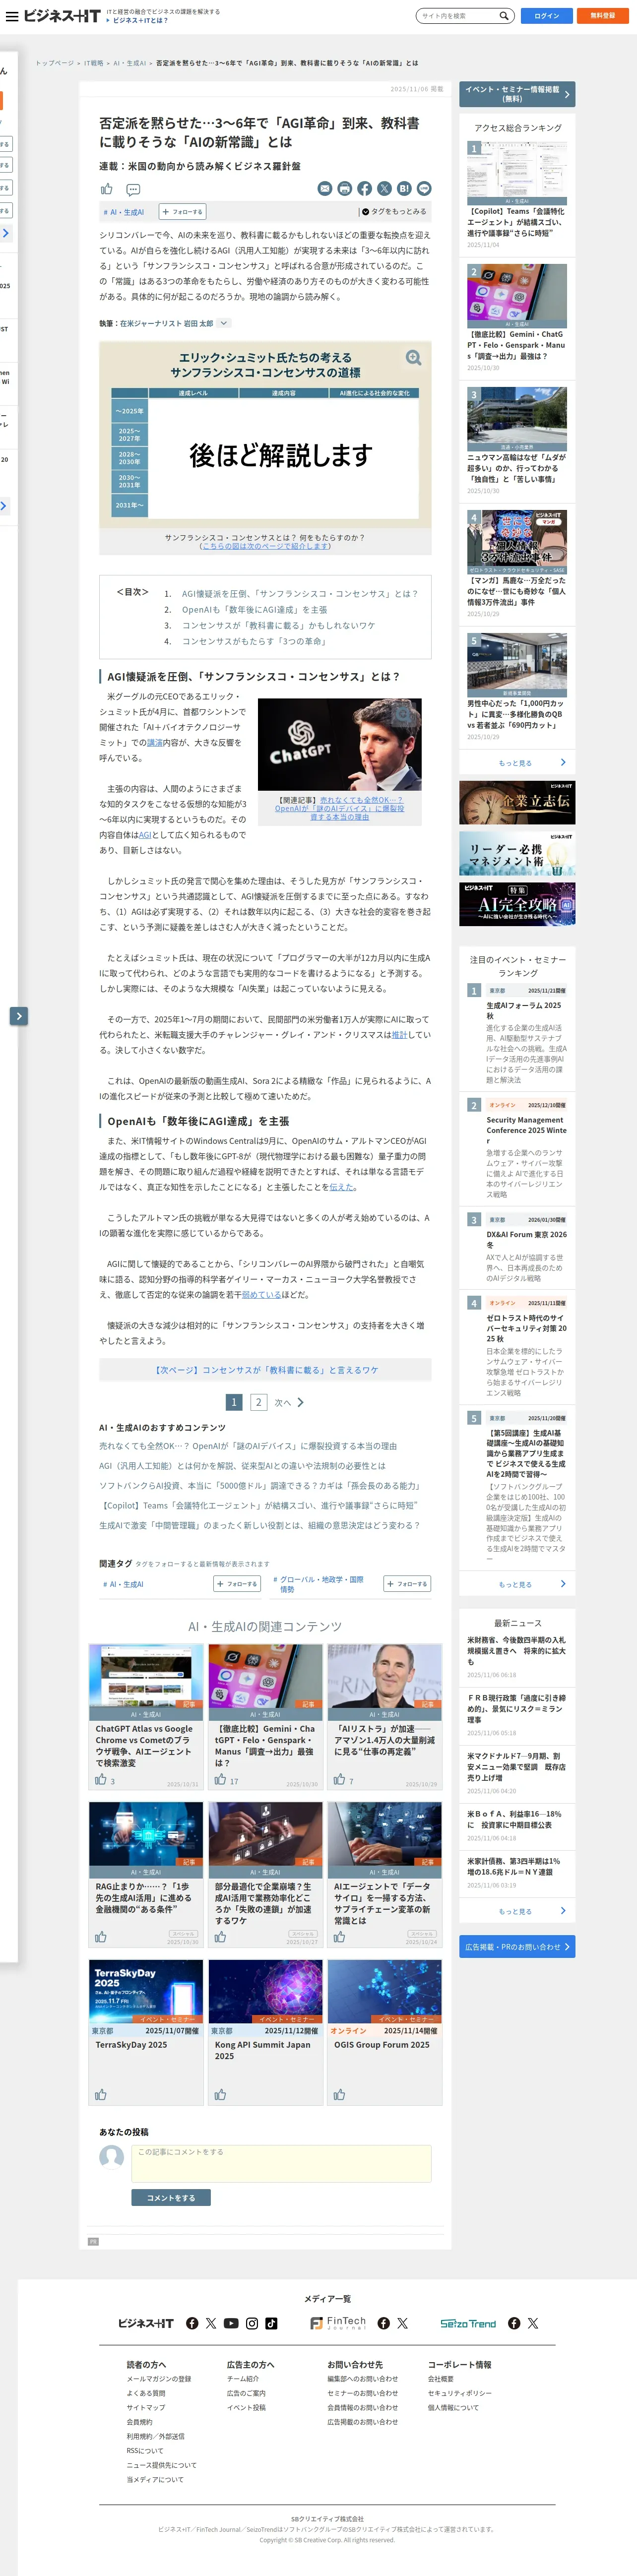The image size is (637, 2576).
Task: Open もっと見る under access ranking
Action: click(x=517, y=763)
